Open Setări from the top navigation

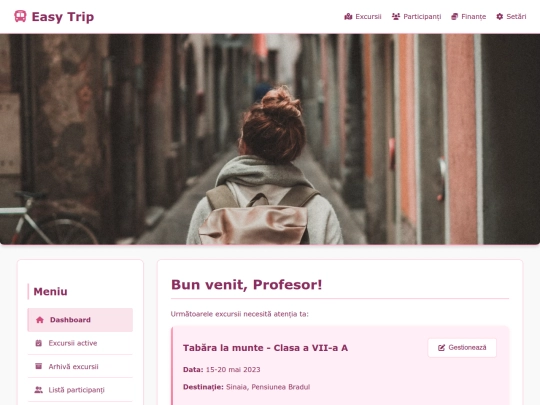tap(511, 17)
